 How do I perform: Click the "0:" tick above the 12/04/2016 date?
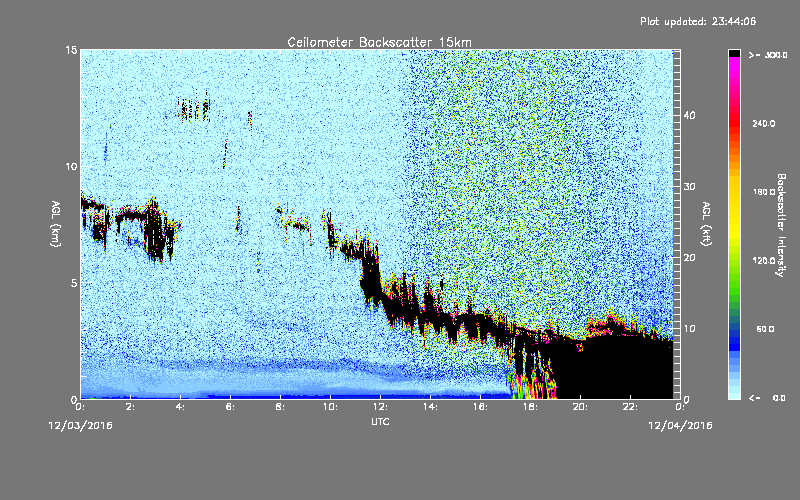point(680,407)
